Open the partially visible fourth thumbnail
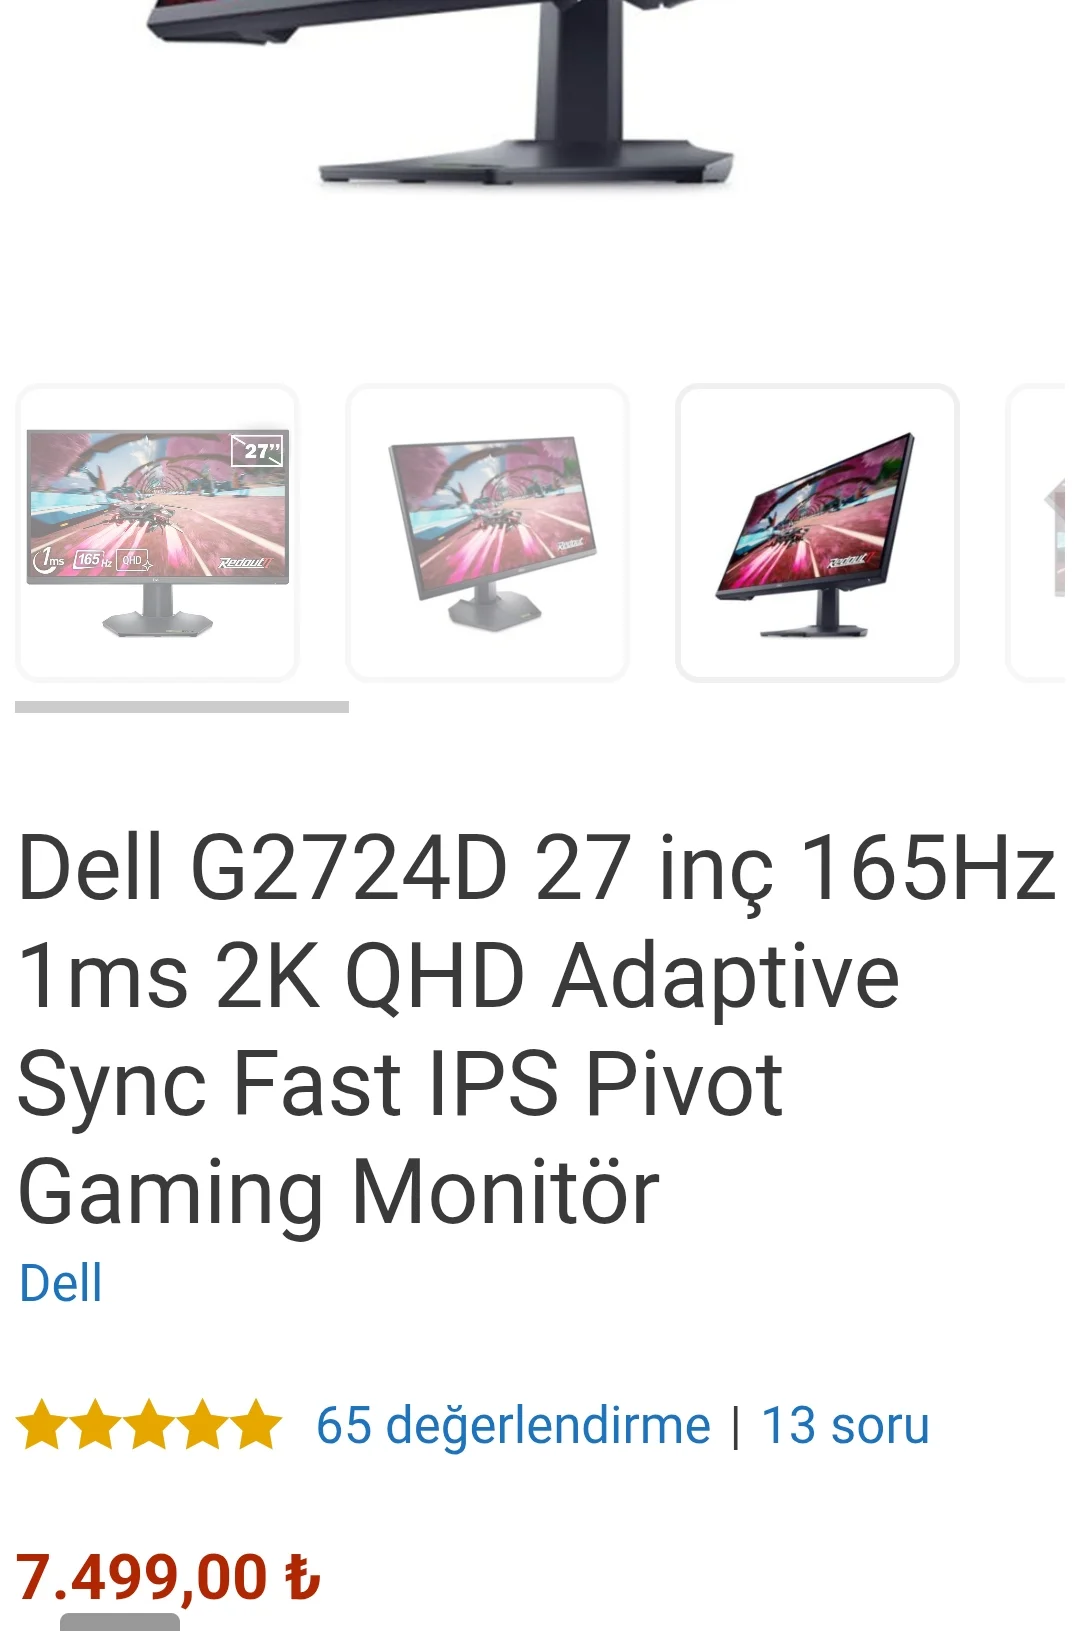This screenshot has width=1080, height=1631. (x=1043, y=533)
